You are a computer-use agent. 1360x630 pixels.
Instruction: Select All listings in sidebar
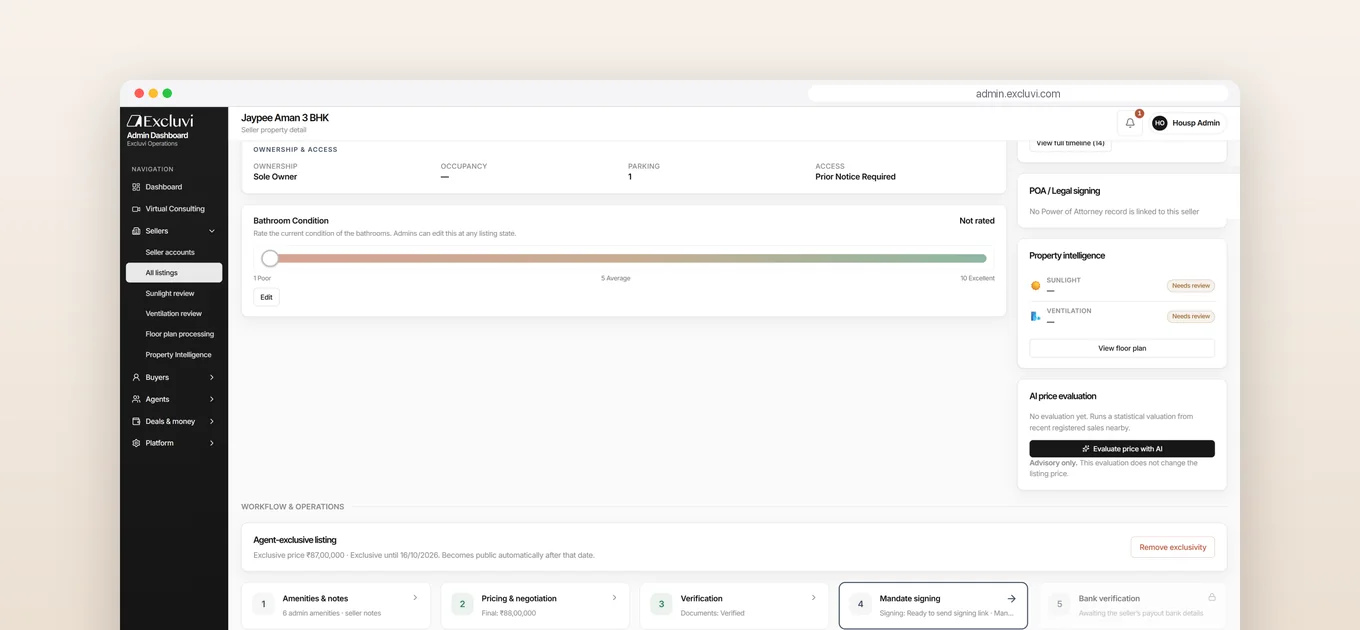click(174, 273)
